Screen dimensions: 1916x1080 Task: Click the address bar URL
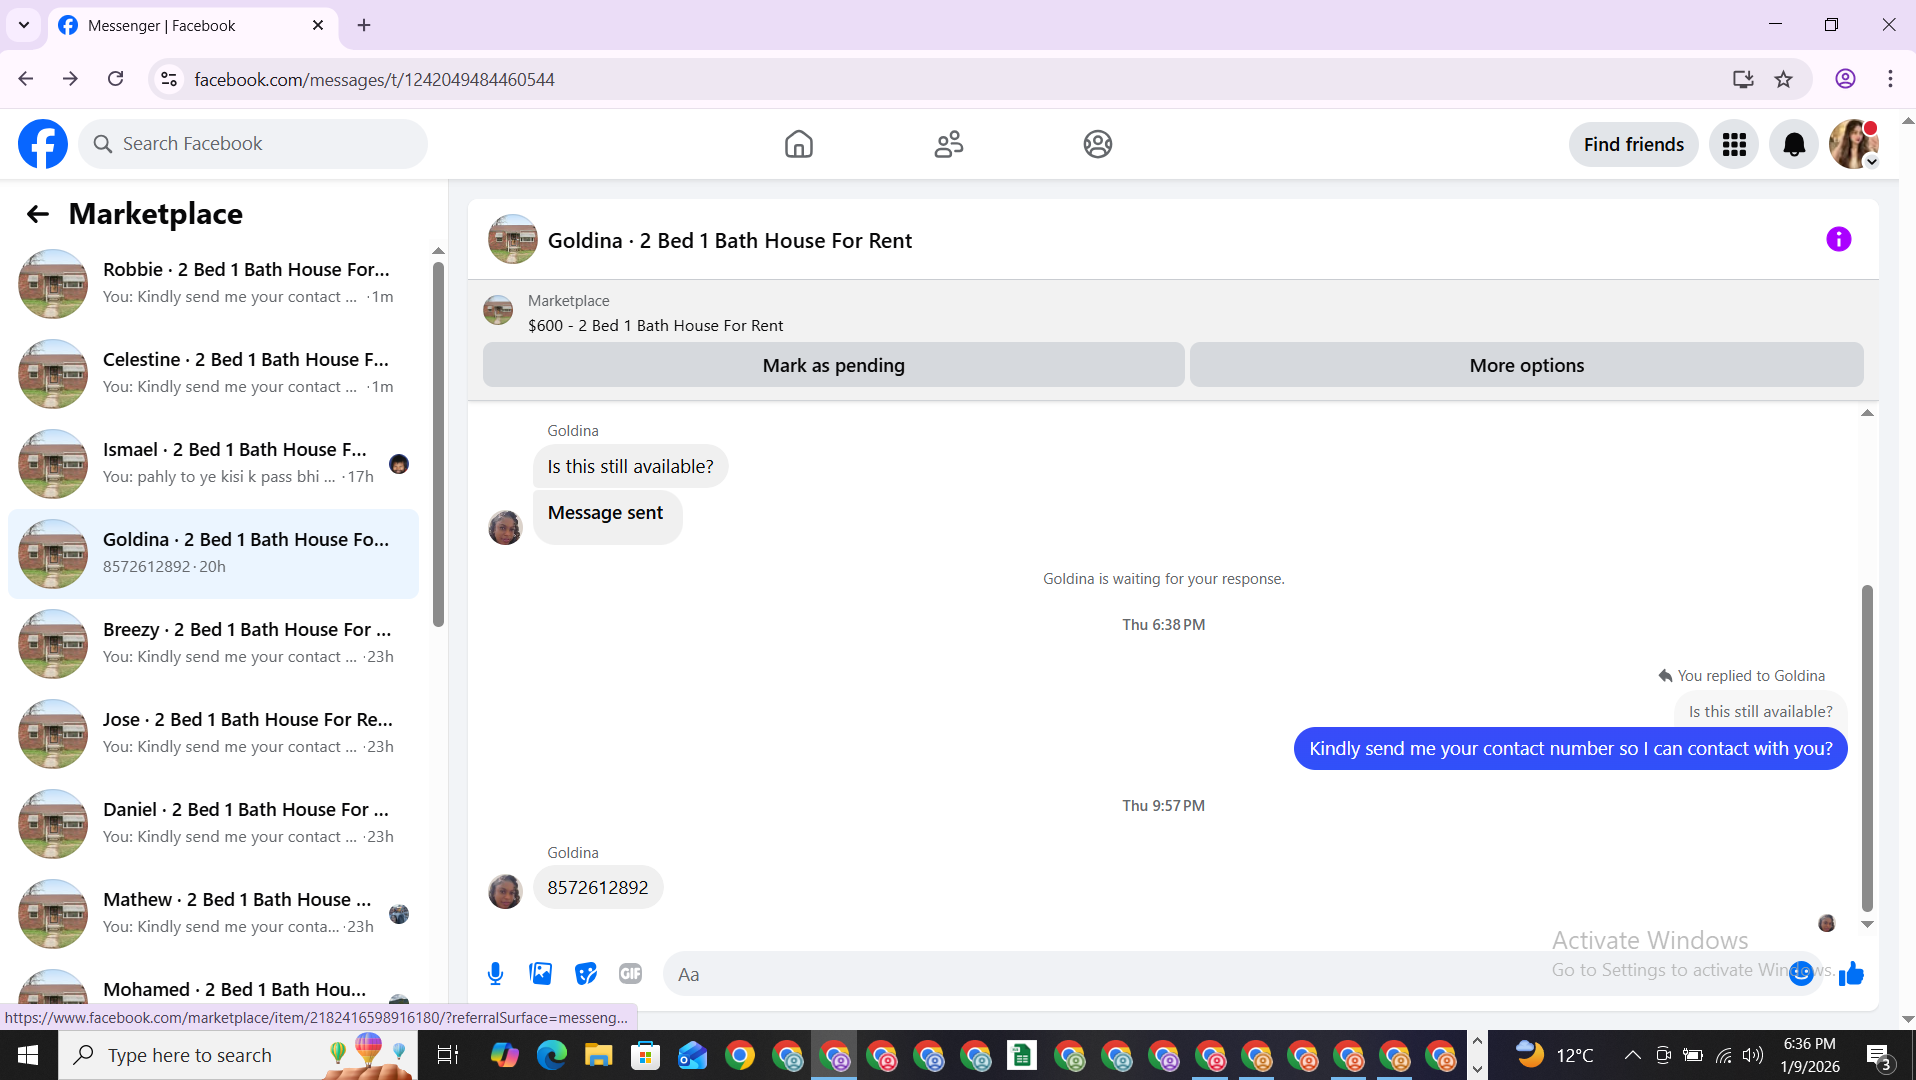coord(374,80)
